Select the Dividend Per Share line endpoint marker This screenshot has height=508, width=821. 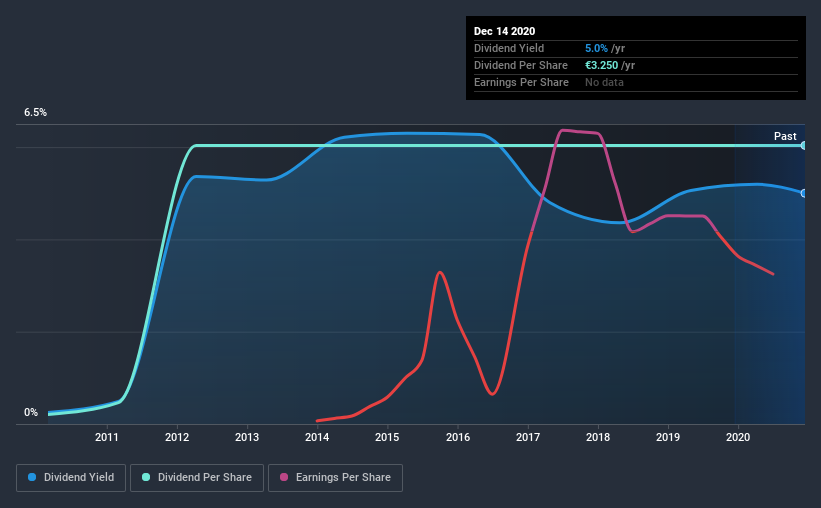(x=803, y=146)
